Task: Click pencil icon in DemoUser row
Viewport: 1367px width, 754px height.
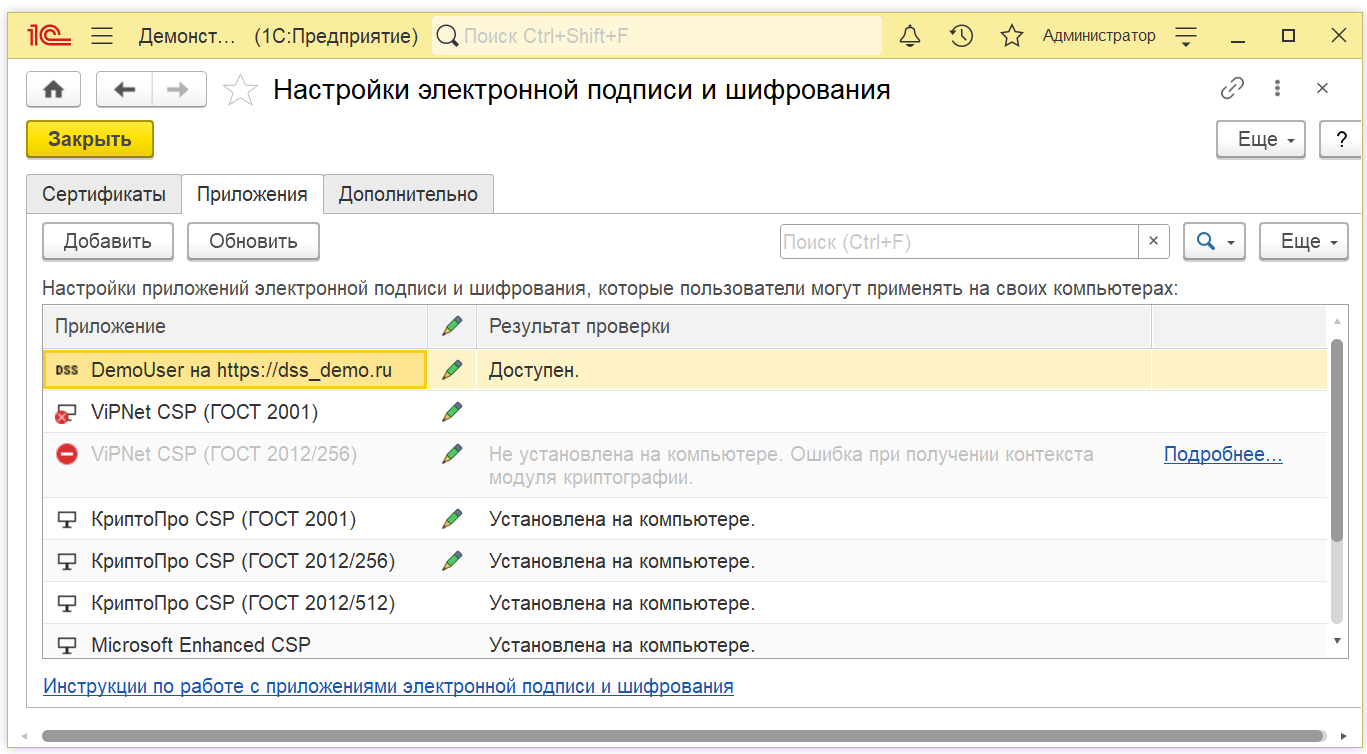Action: [452, 370]
